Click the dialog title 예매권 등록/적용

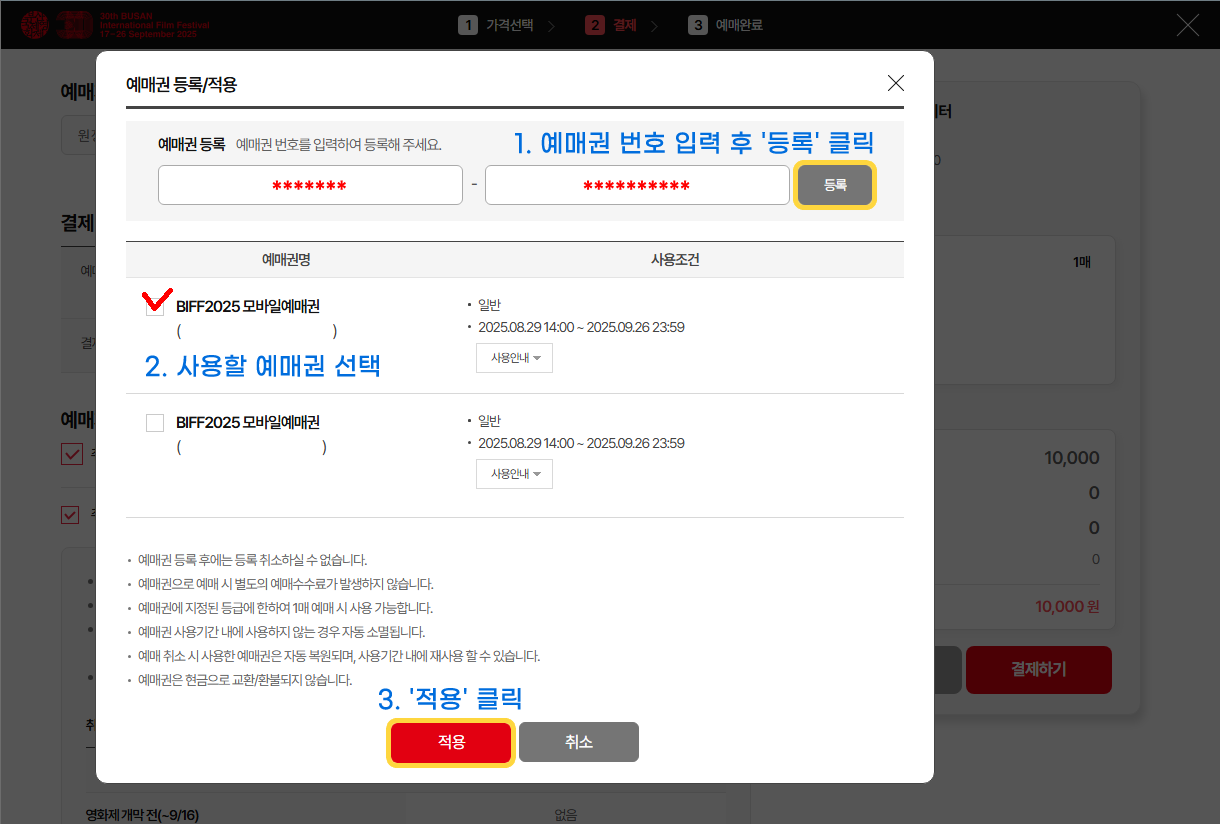(x=182, y=84)
